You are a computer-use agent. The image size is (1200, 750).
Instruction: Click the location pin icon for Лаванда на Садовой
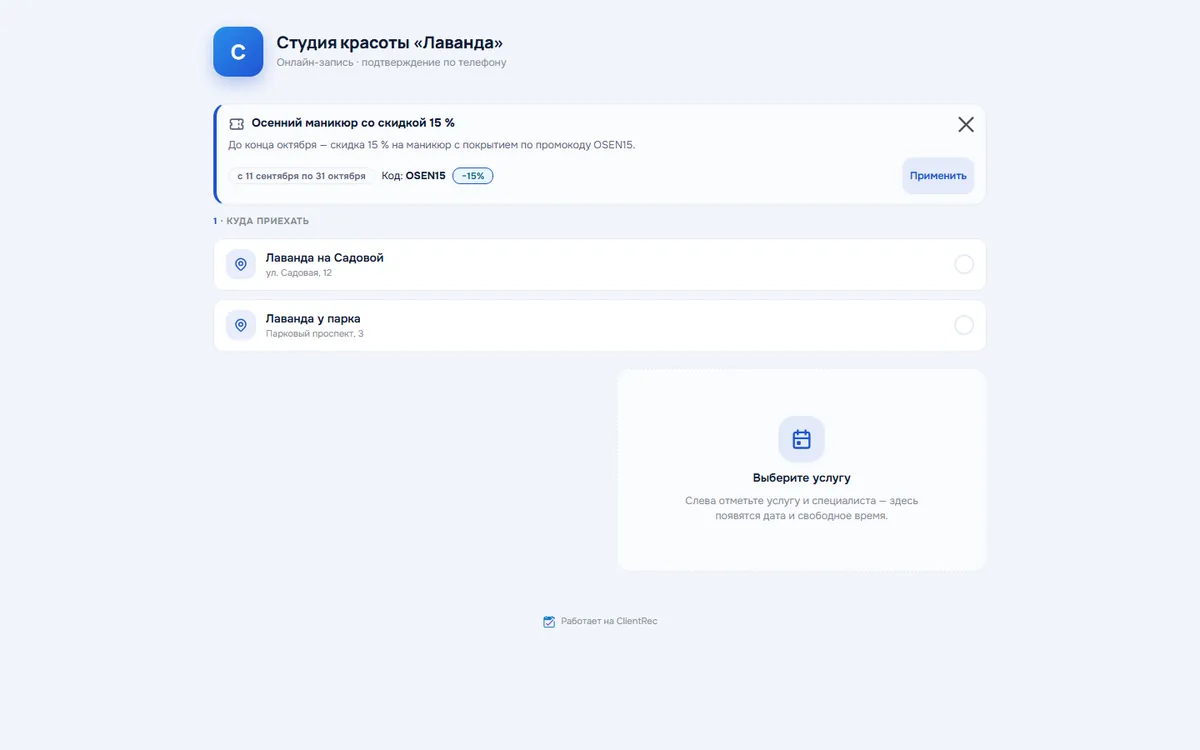(x=241, y=265)
